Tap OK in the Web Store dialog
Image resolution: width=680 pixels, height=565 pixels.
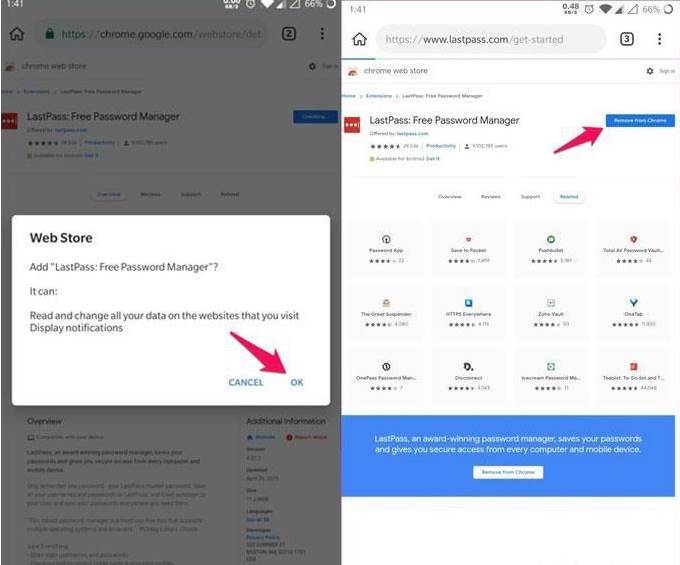pyautogui.click(x=297, y=382)
